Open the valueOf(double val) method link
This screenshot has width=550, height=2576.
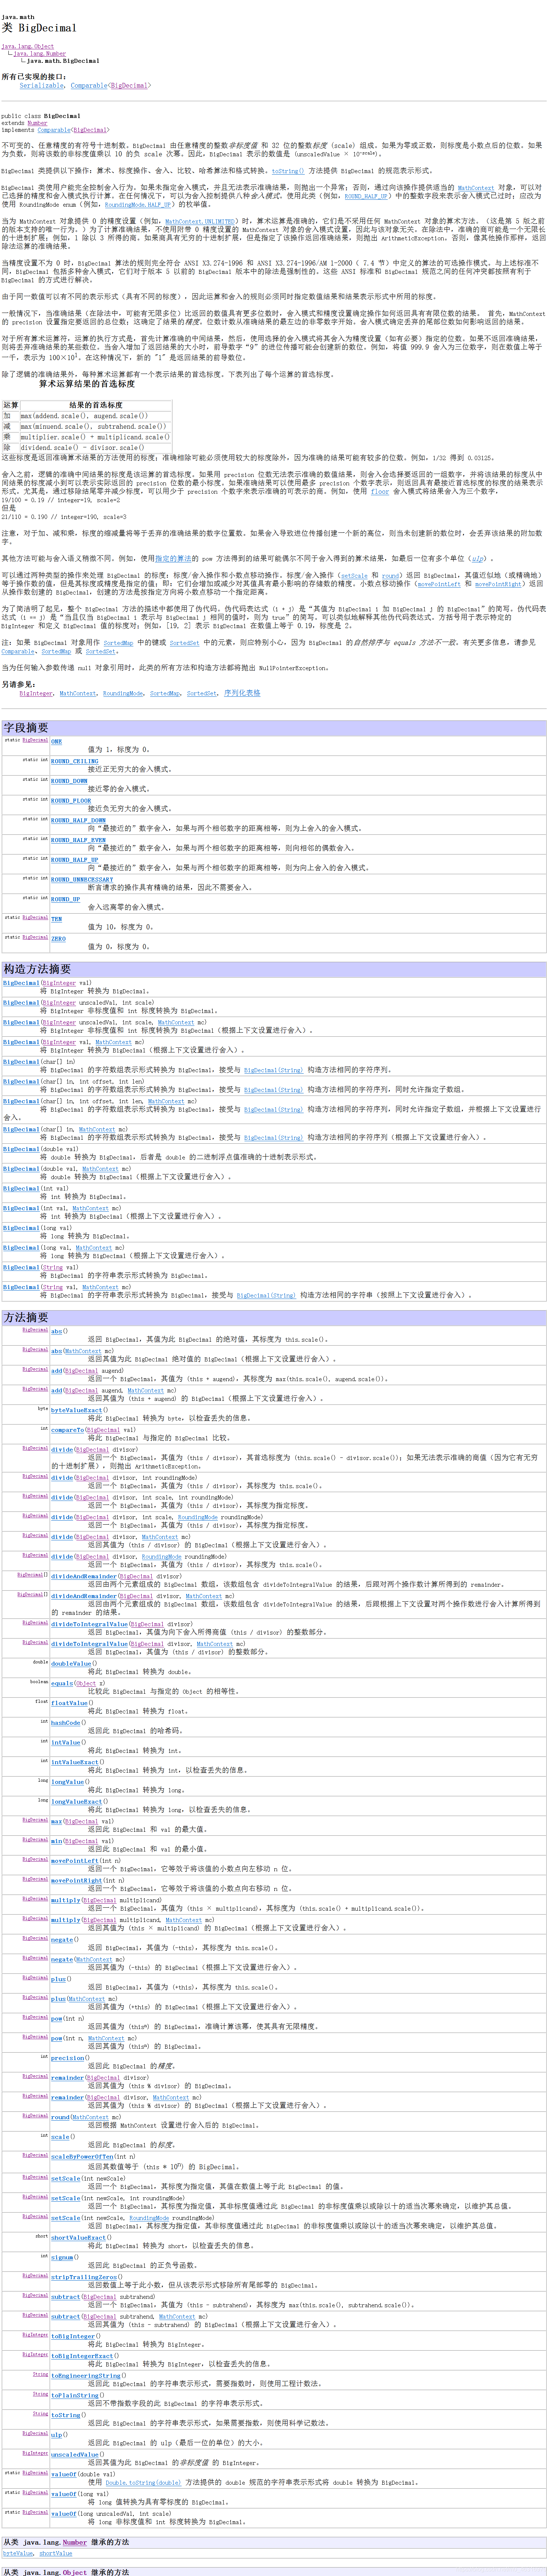click(64, 2475)
